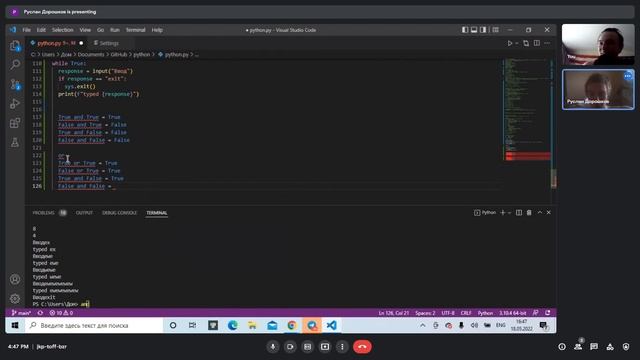
Task: Open notifications bell in VS Code status bar
Action: coord(548,313)
